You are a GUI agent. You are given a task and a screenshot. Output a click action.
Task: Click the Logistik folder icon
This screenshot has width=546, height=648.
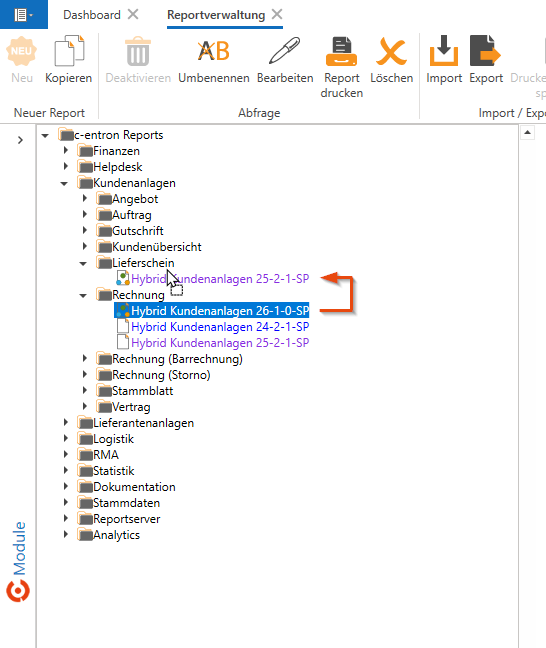(85, 438)
